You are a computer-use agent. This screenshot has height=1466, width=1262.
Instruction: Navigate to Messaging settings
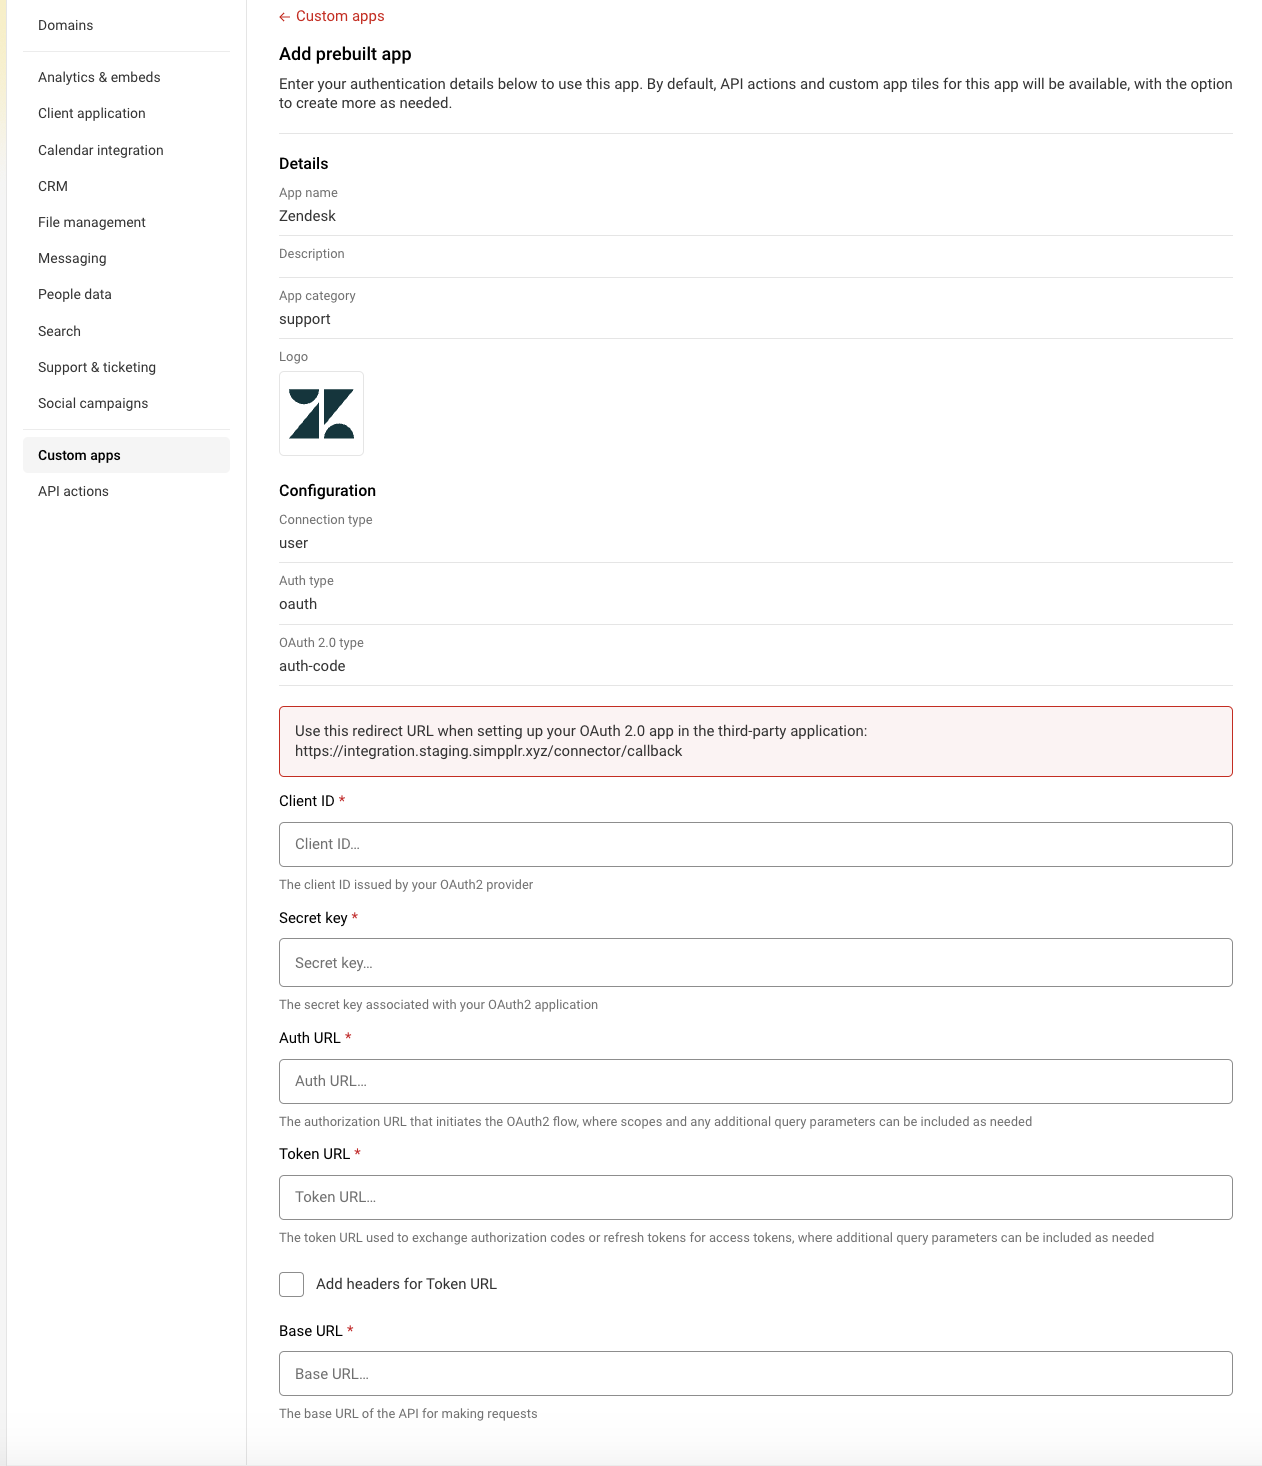tap(72, 258)
